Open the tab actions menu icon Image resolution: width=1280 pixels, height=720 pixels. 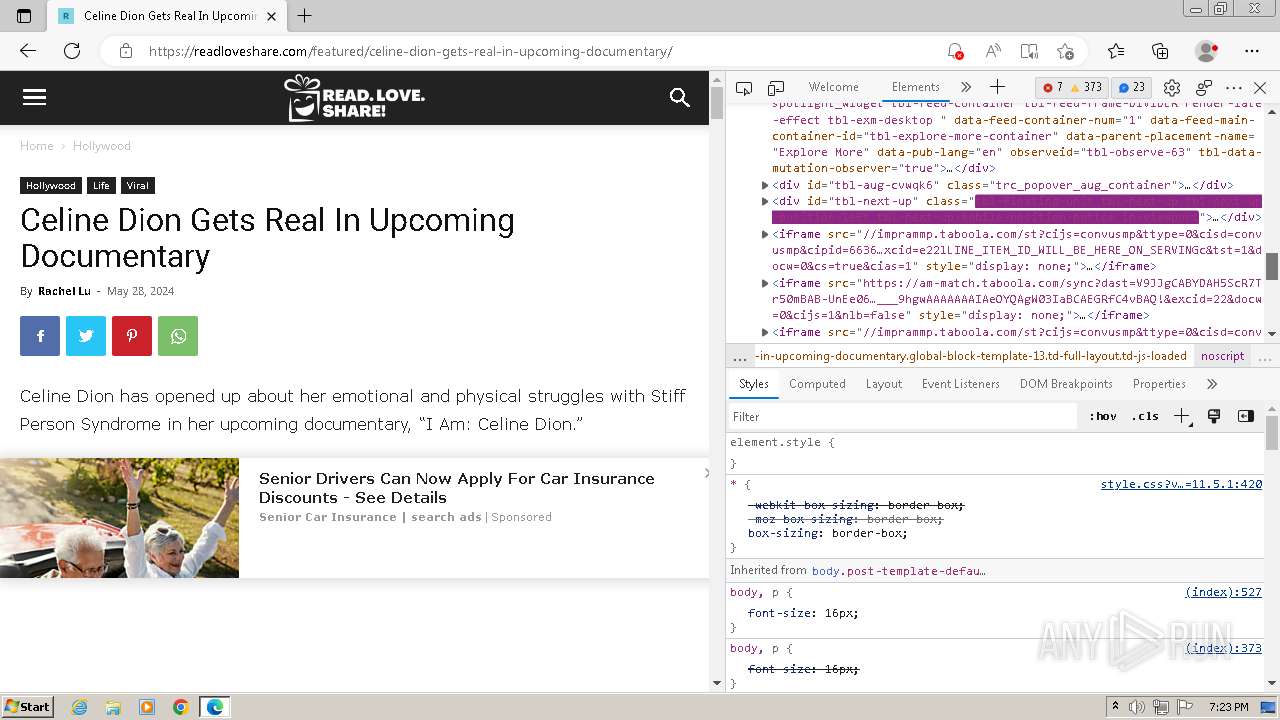pyautogui.click(x=24, y=16)
